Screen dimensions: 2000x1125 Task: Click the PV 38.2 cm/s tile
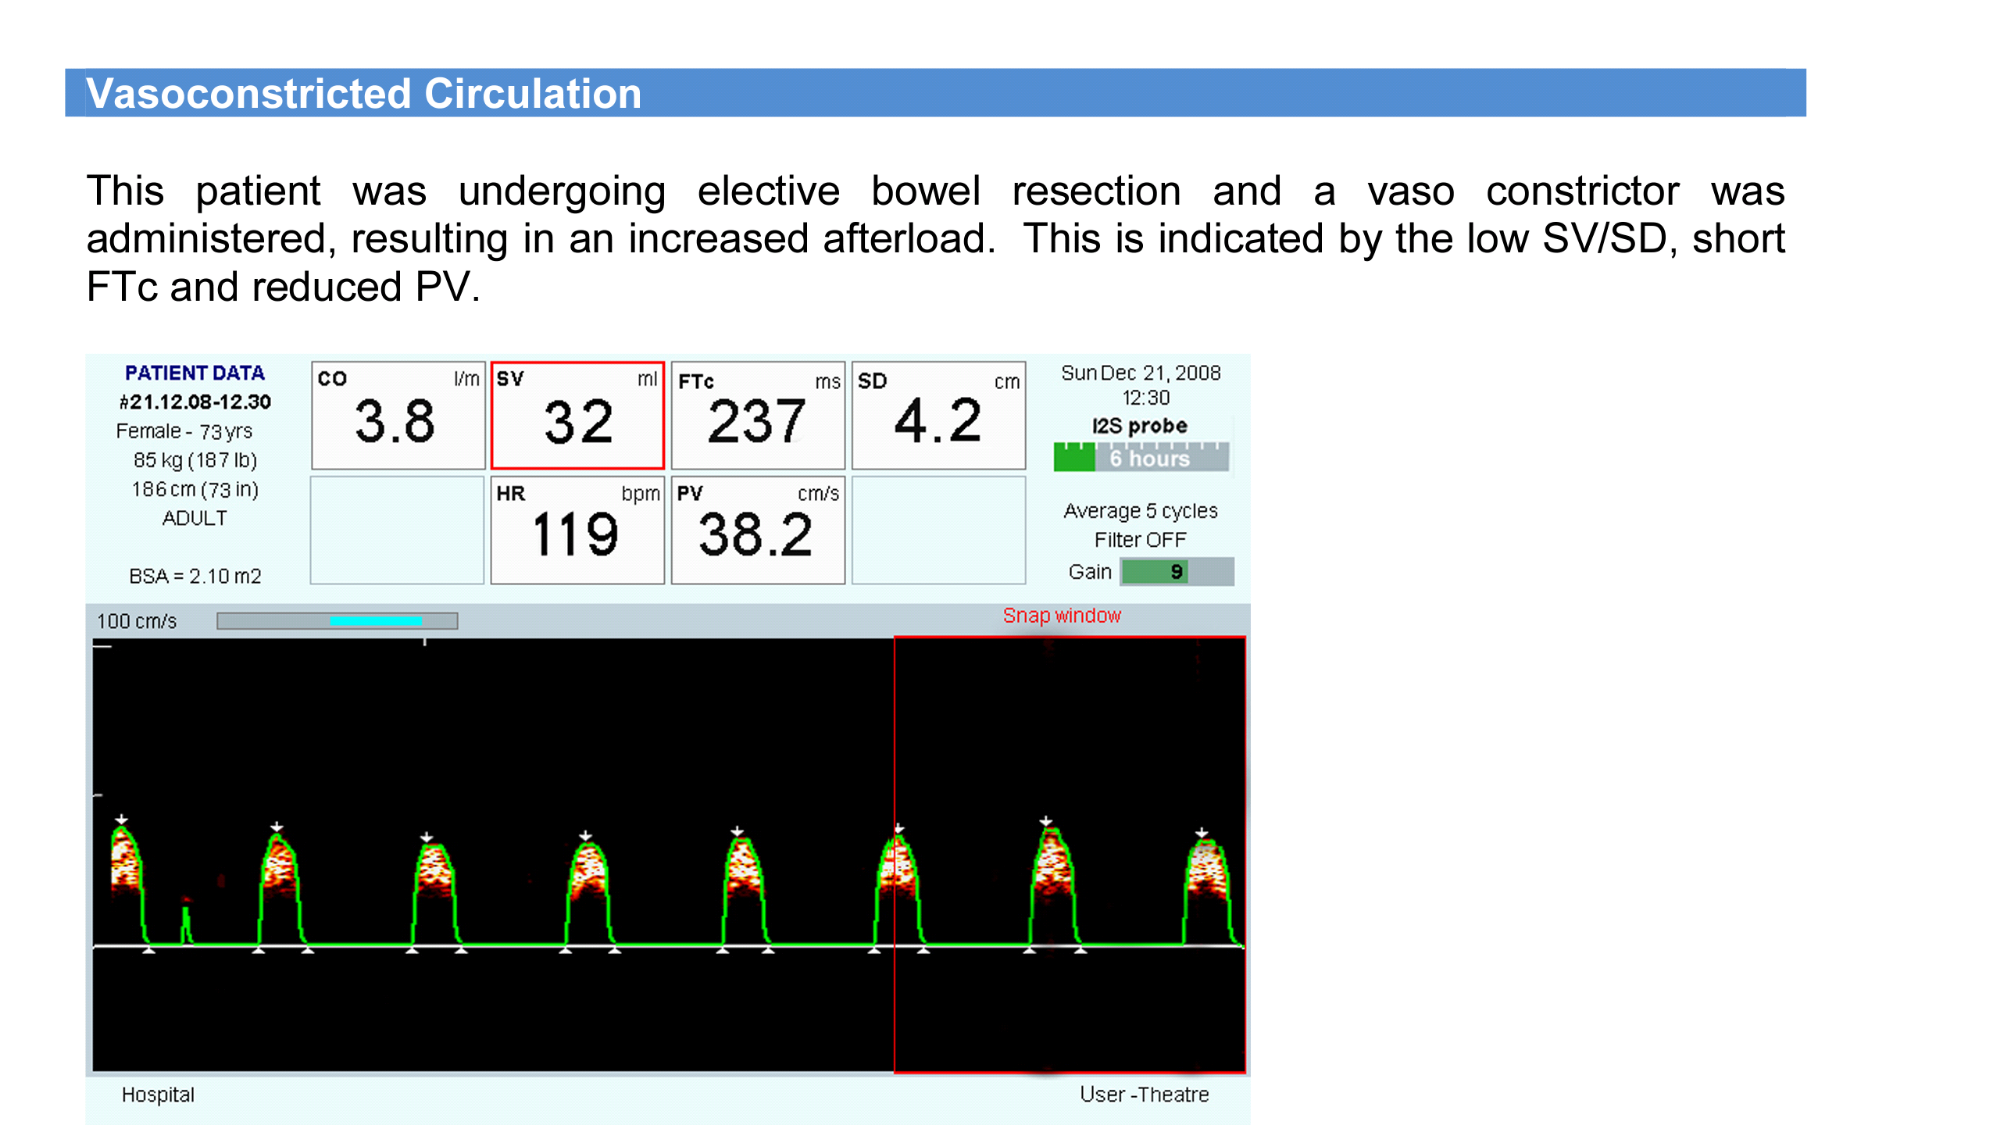(757, 530)
